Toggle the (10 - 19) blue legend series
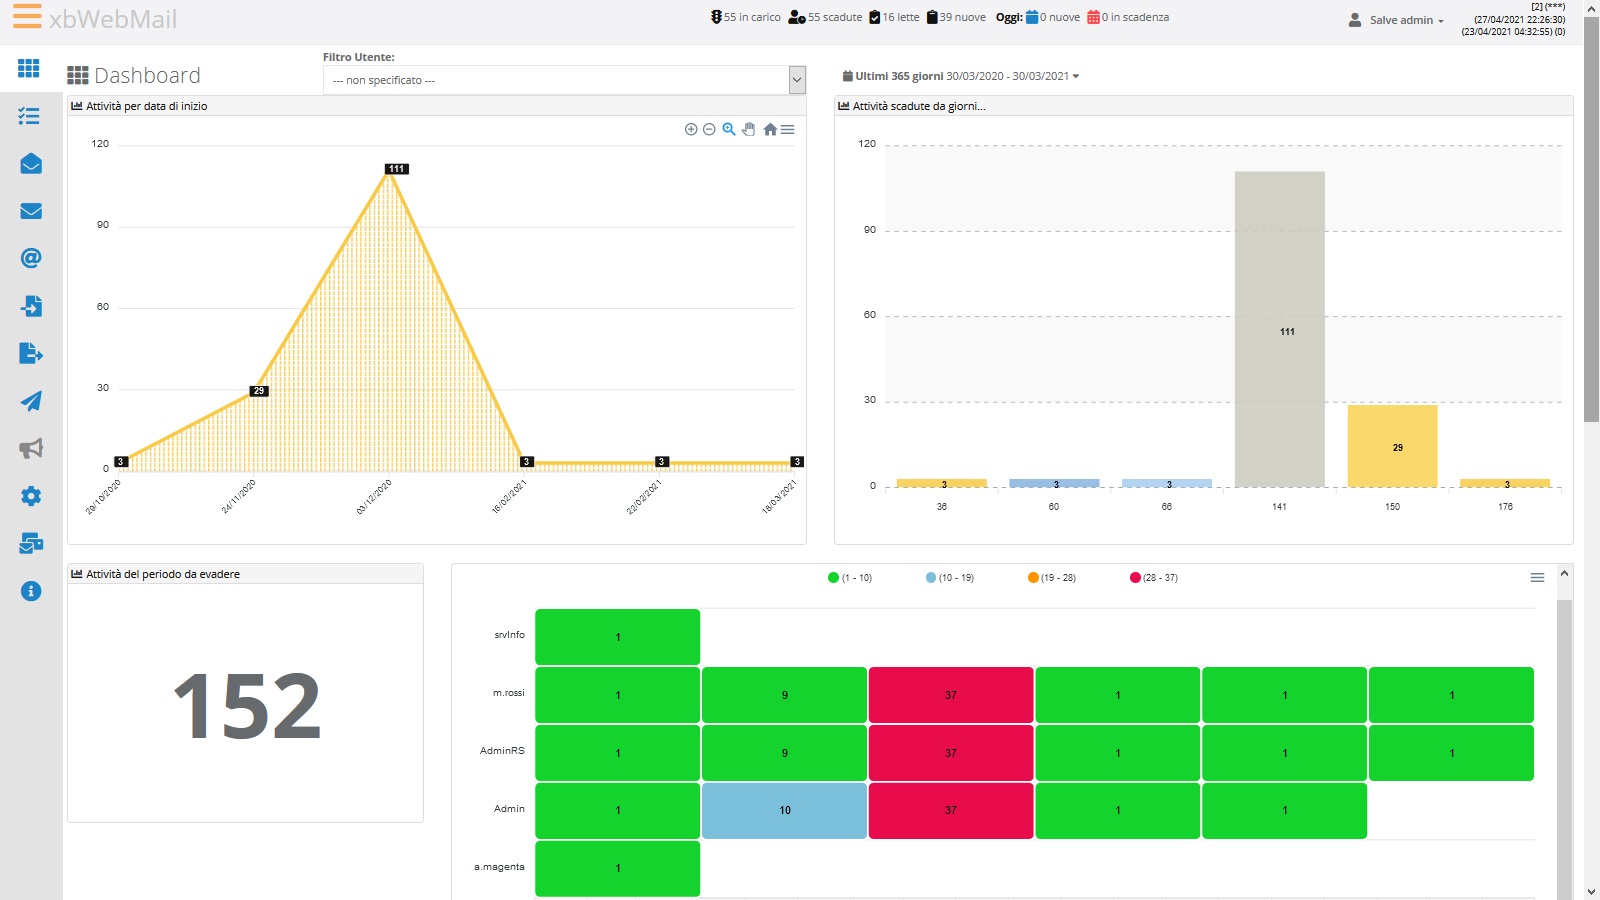1600x900 pixels. (950, 578)
